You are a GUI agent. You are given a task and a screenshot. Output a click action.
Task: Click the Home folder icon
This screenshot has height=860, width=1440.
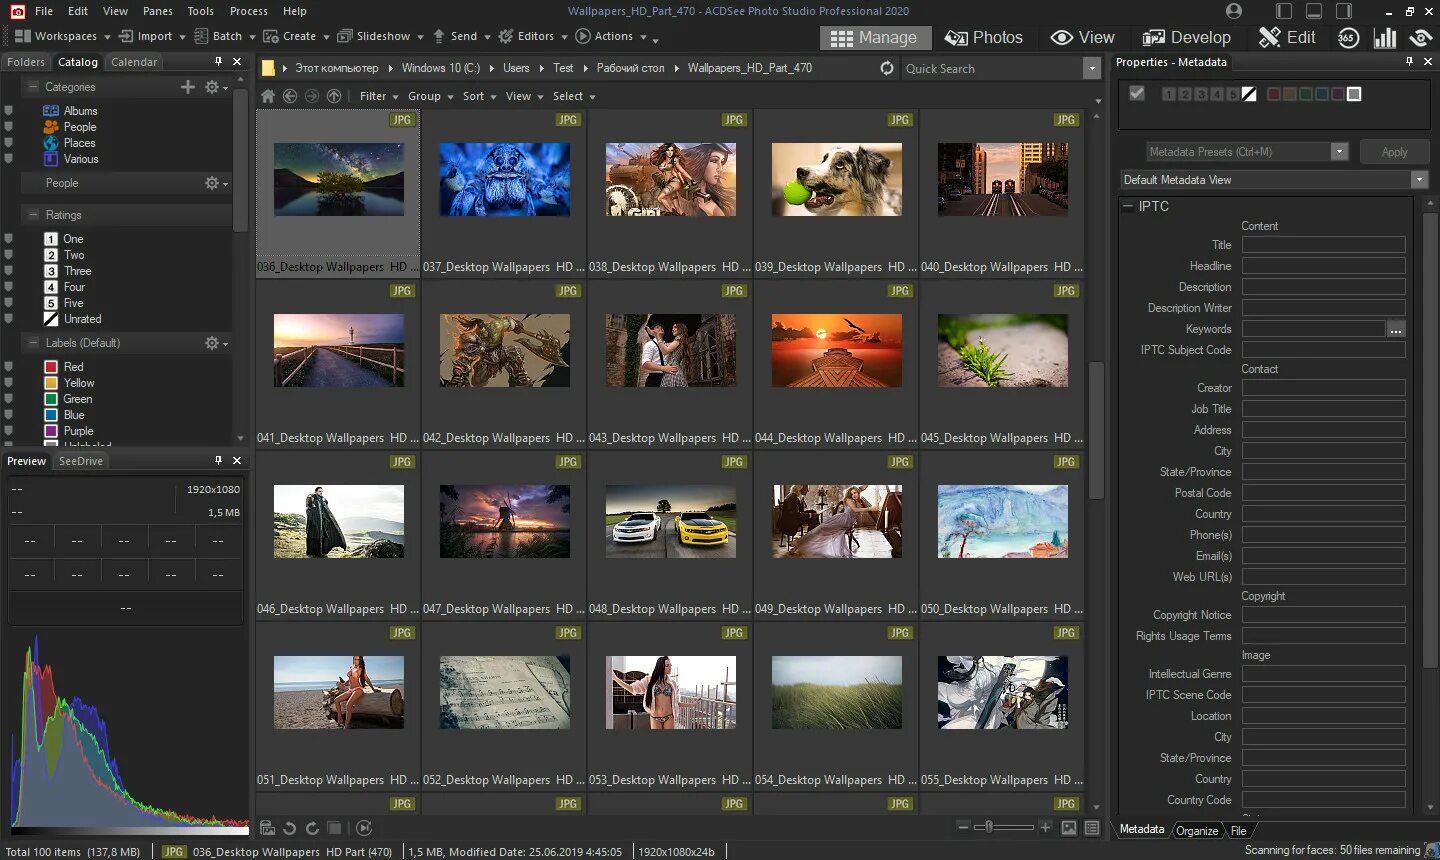point(268,96)
